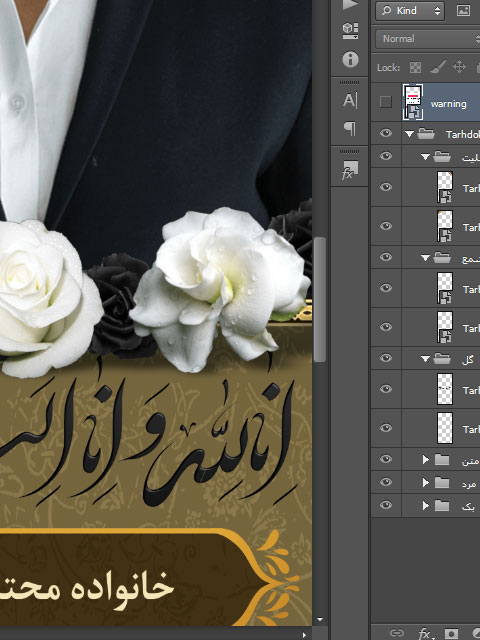480x640 pixels.
Task: Hide the گل group
Action: [386, 358]
